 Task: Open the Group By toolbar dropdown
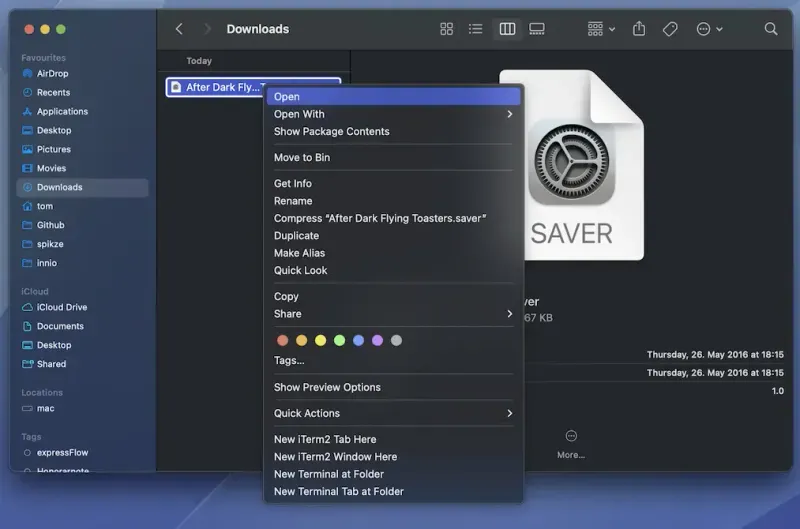(x=601, y=29)
